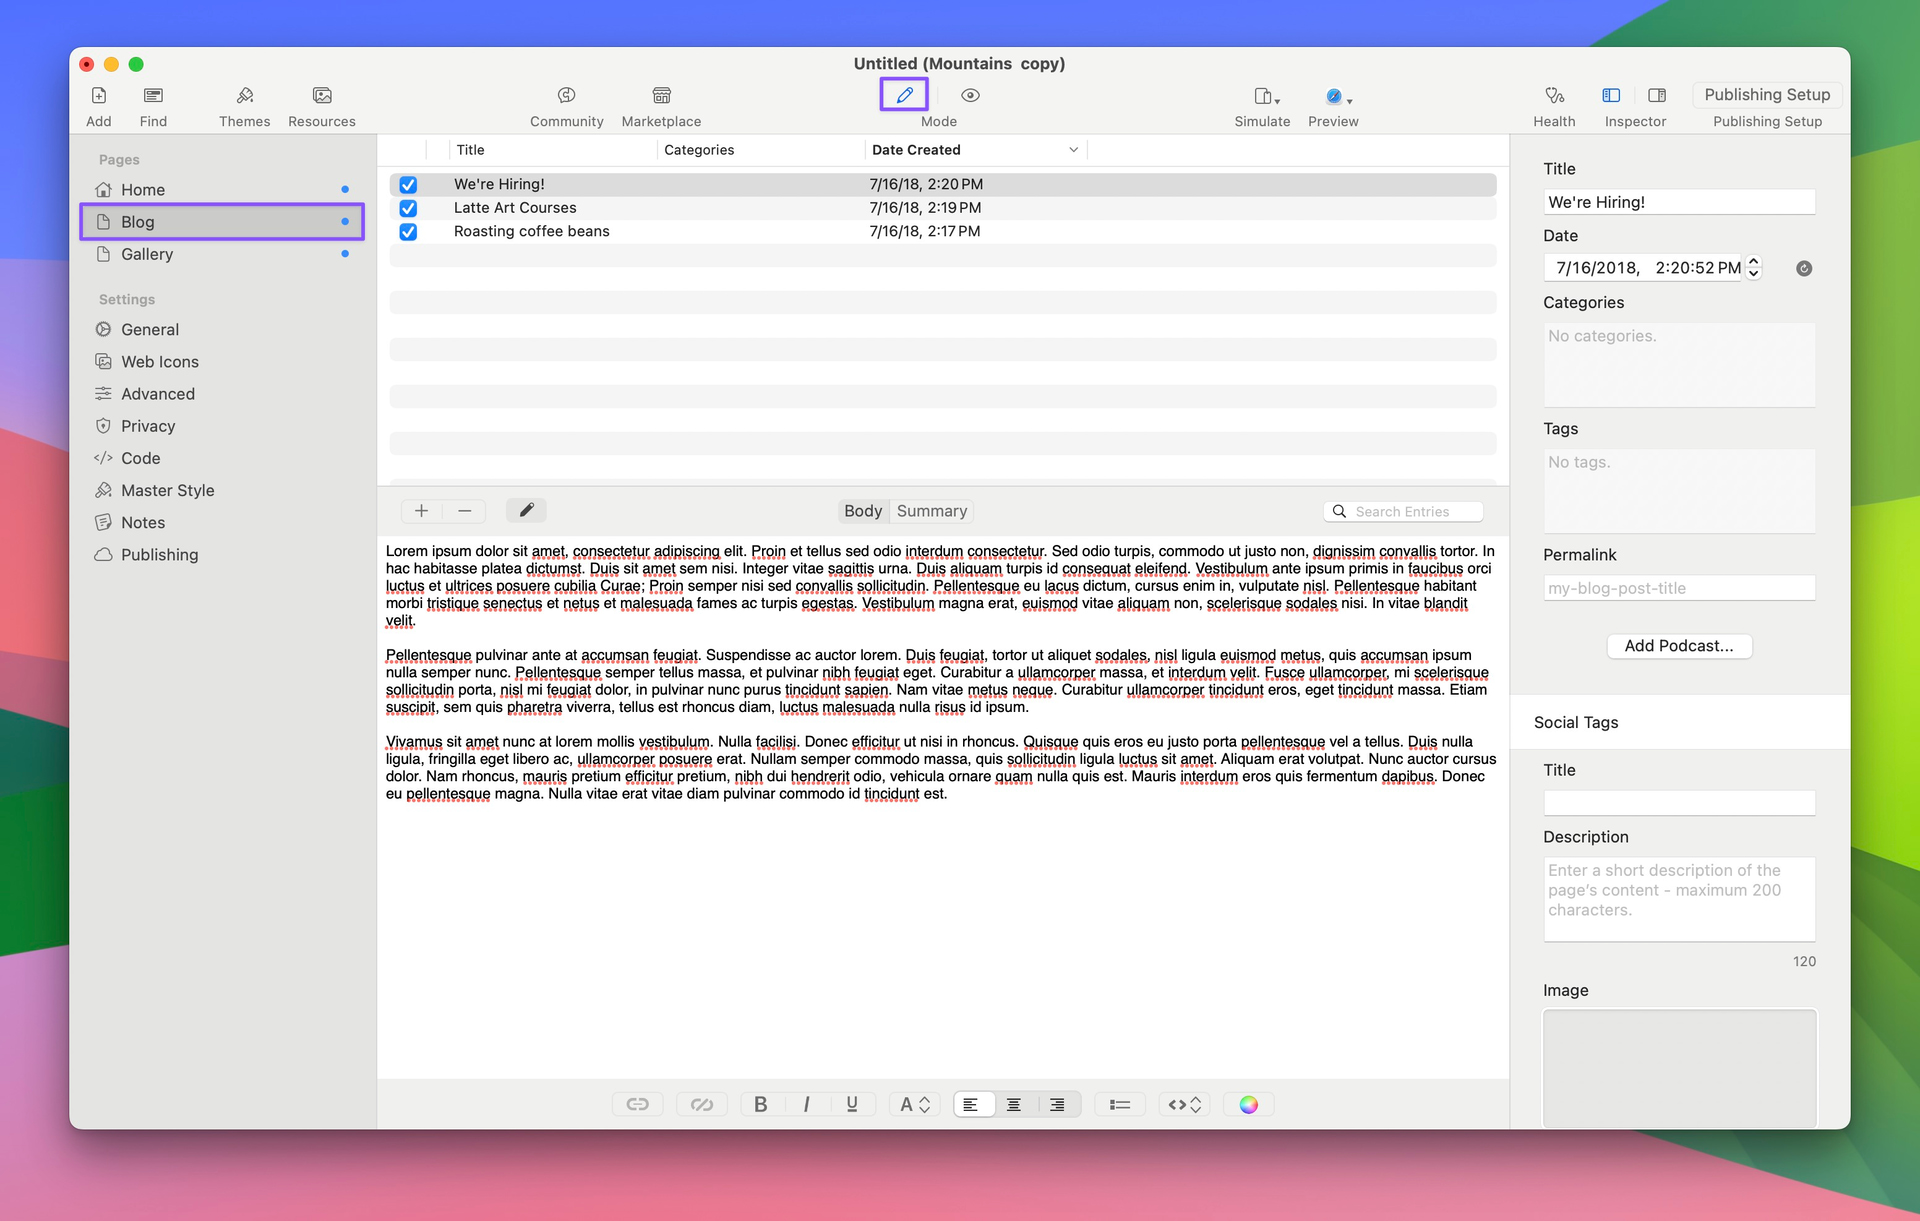Switch to preview mode with the eye icon
This screenshot has height=1221, width=1920.
[x=969, y=95]
